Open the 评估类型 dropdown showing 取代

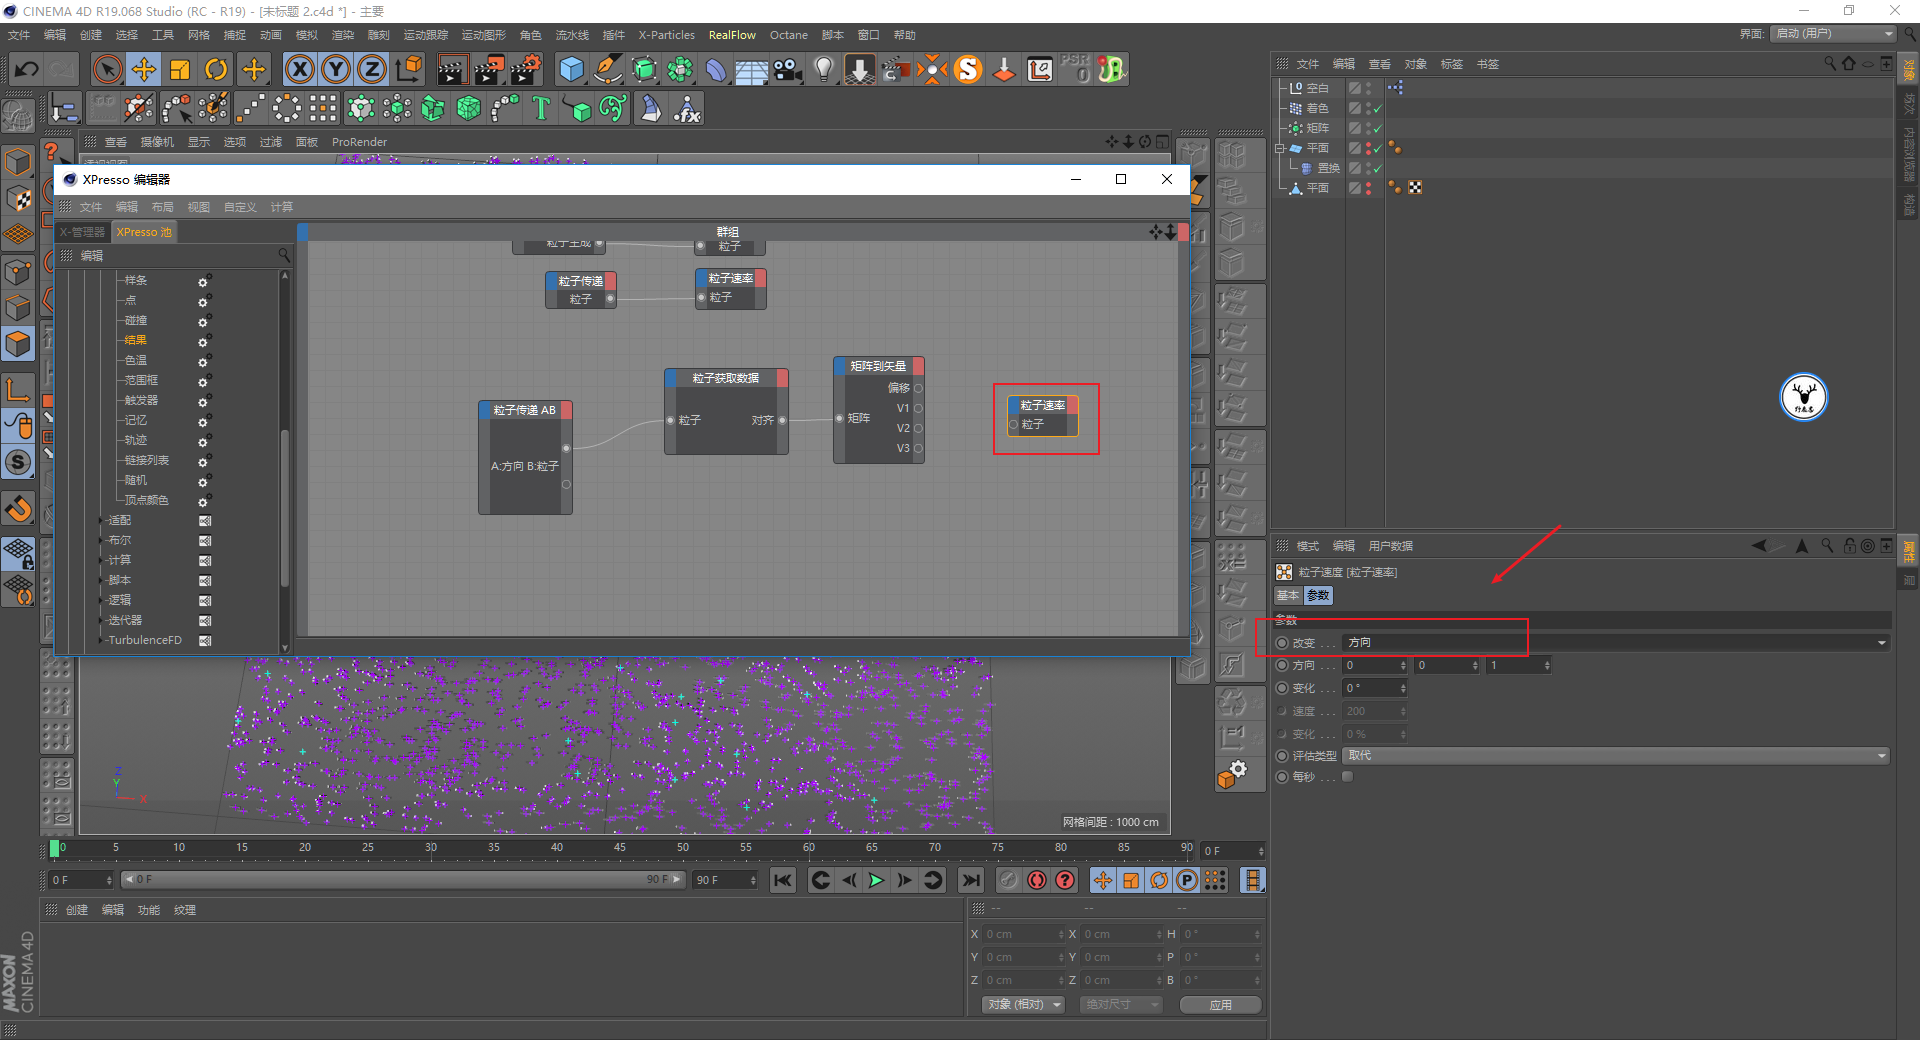pos(1616,756)
